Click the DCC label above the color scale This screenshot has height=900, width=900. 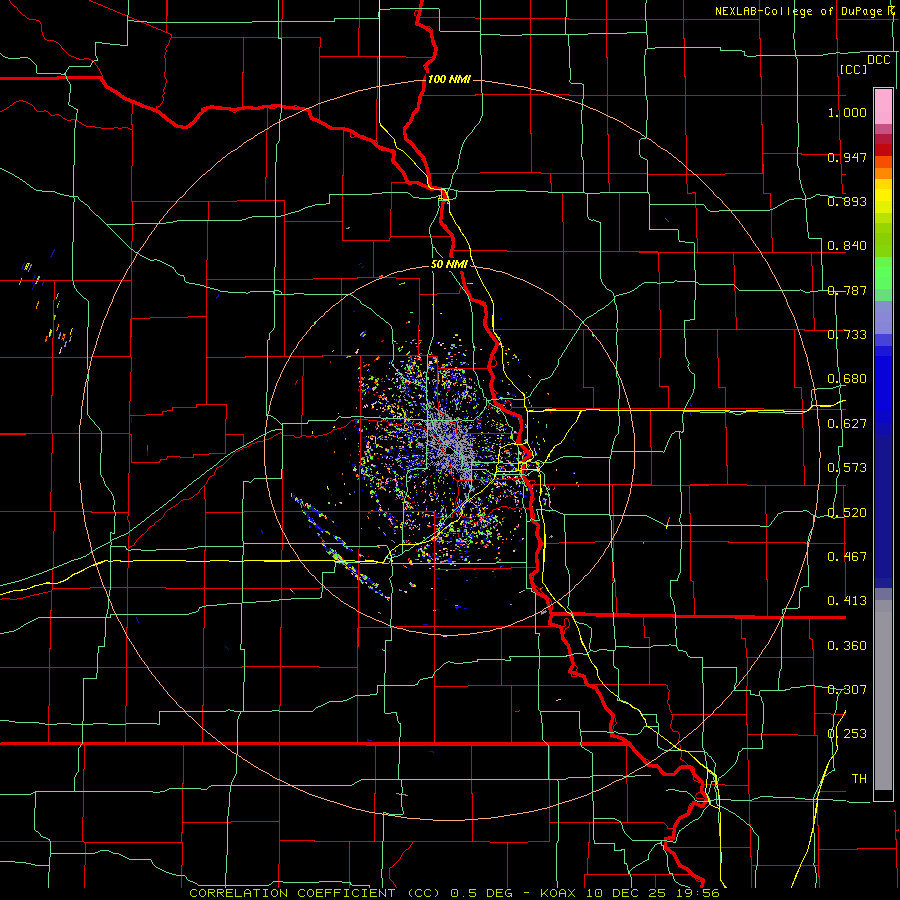[x=878, y=60]
